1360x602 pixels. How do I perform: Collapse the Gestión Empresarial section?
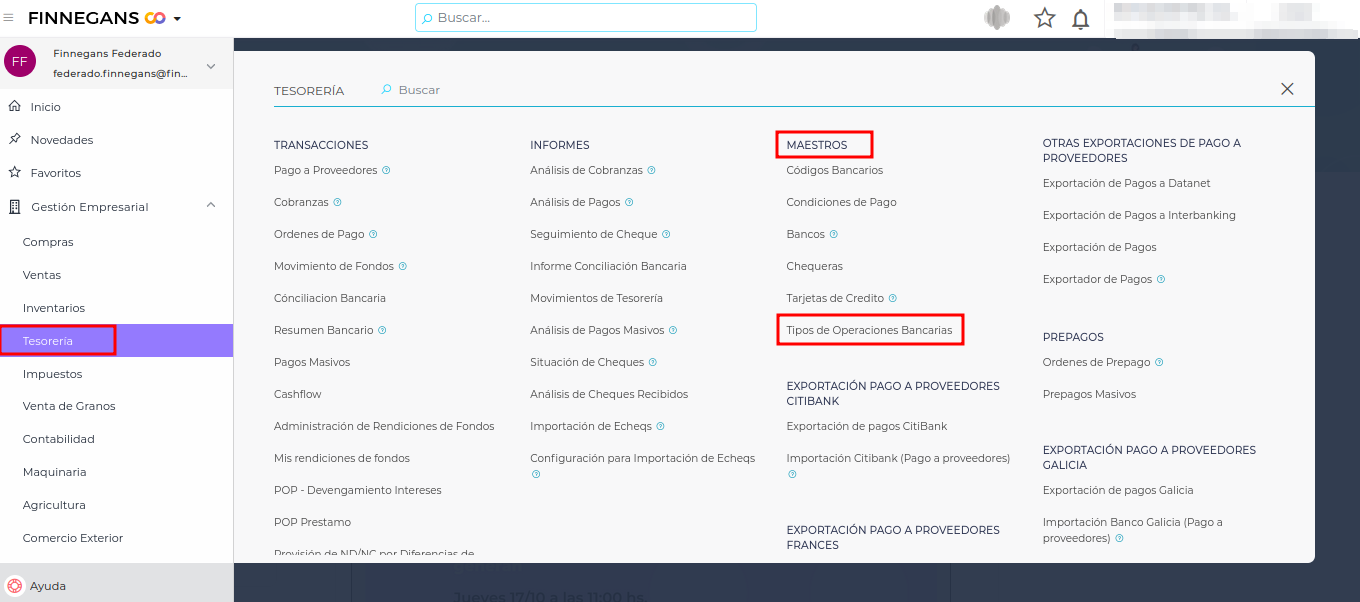[210, 206]
